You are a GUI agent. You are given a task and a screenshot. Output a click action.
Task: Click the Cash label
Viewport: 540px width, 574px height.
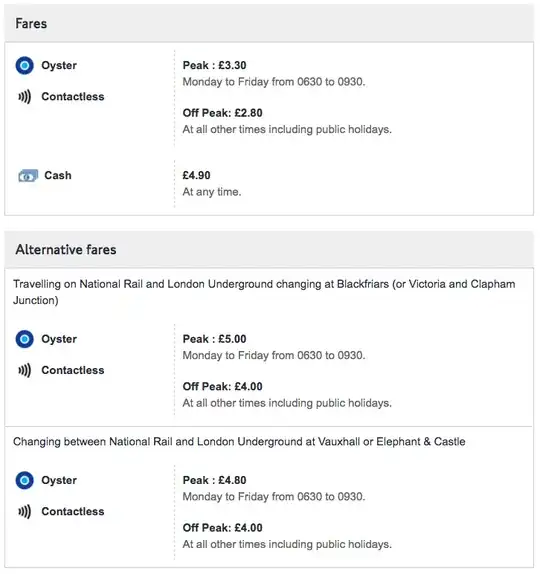58,175
